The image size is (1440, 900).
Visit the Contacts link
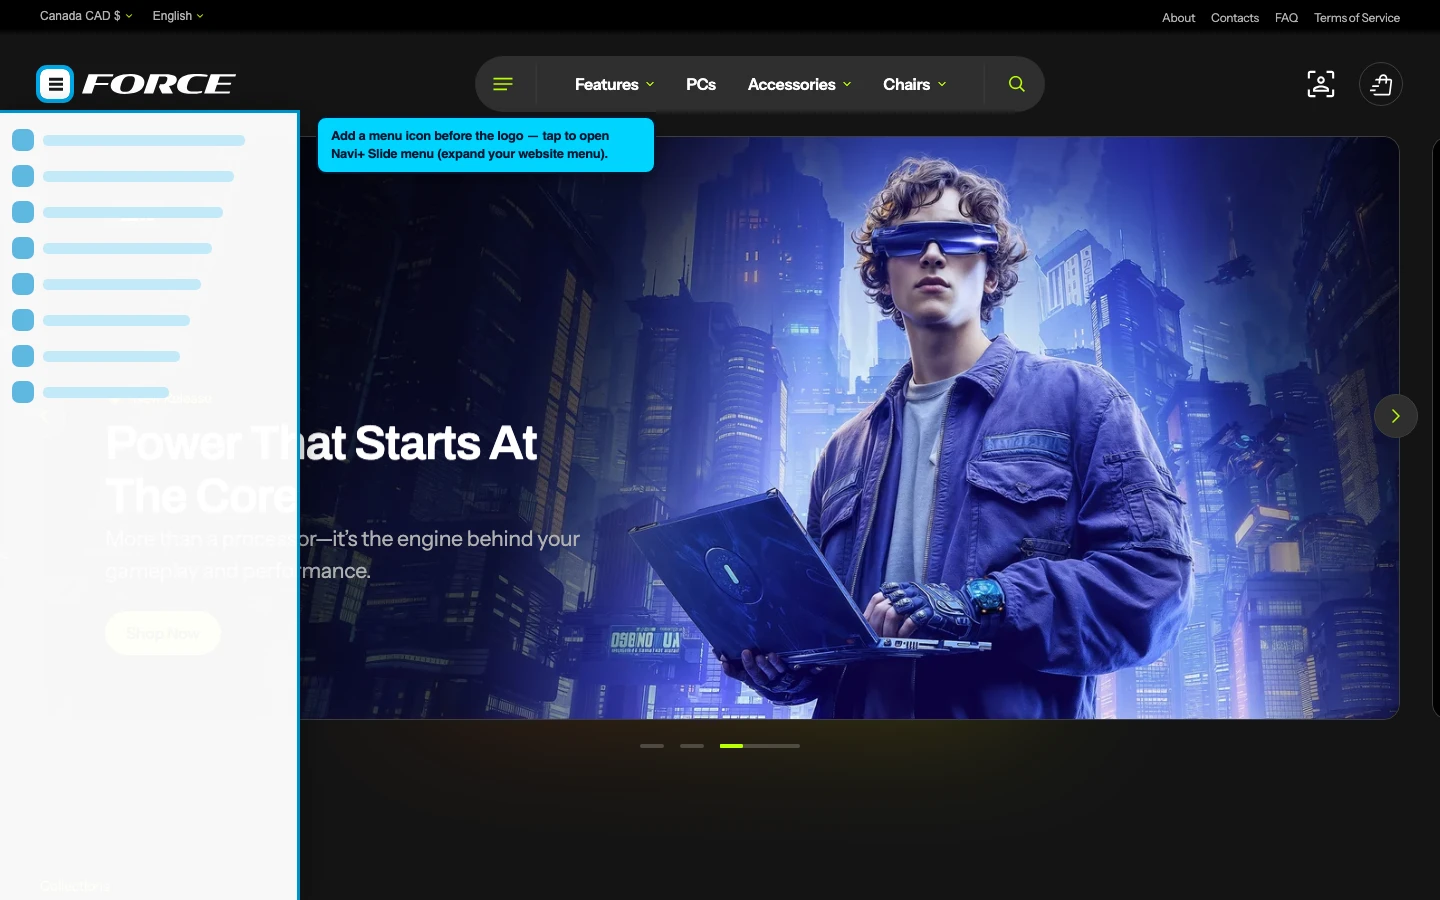tap(1234, 18)
